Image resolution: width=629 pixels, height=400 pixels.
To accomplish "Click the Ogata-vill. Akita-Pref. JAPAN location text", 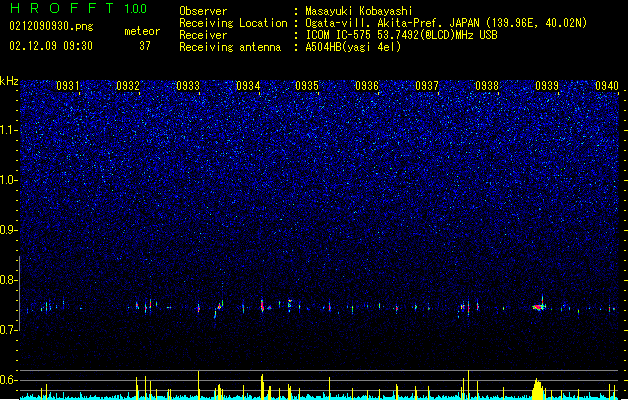I will (446, 23).
